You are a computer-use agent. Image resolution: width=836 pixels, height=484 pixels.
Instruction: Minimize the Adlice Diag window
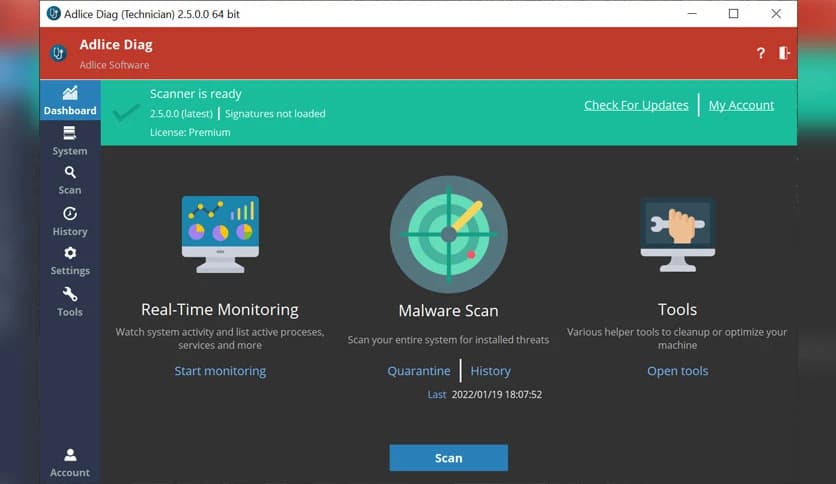[692, 13]
